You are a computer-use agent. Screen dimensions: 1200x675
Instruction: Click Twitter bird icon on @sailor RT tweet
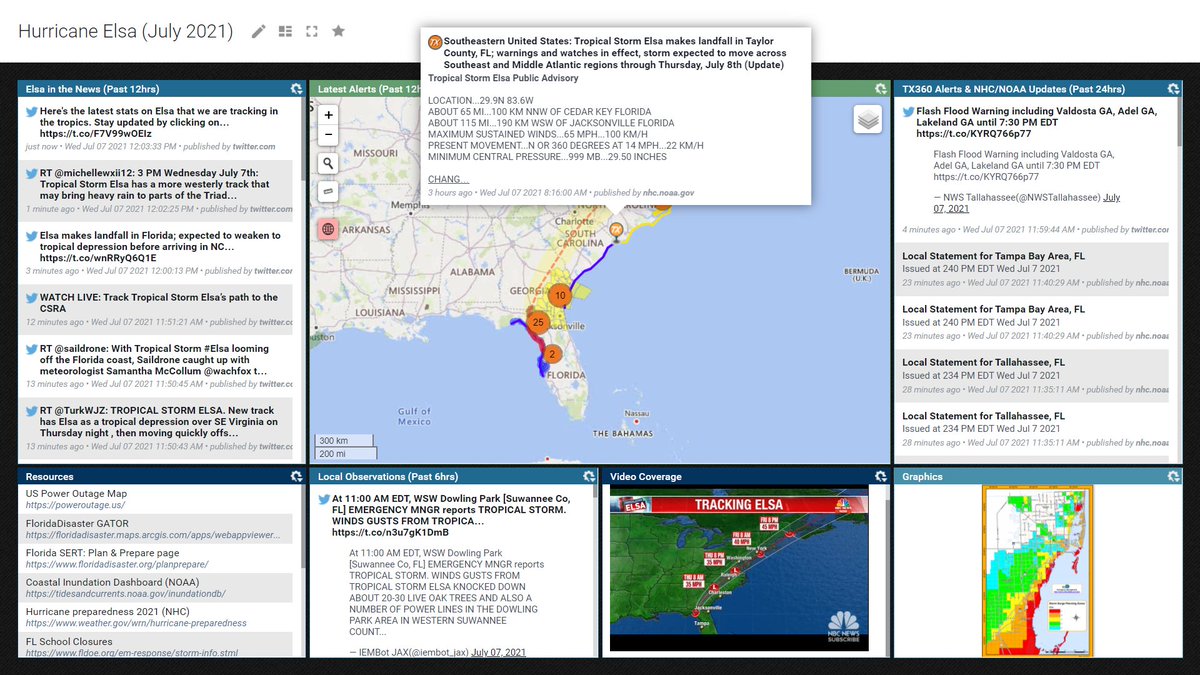[x=31, y=348]
